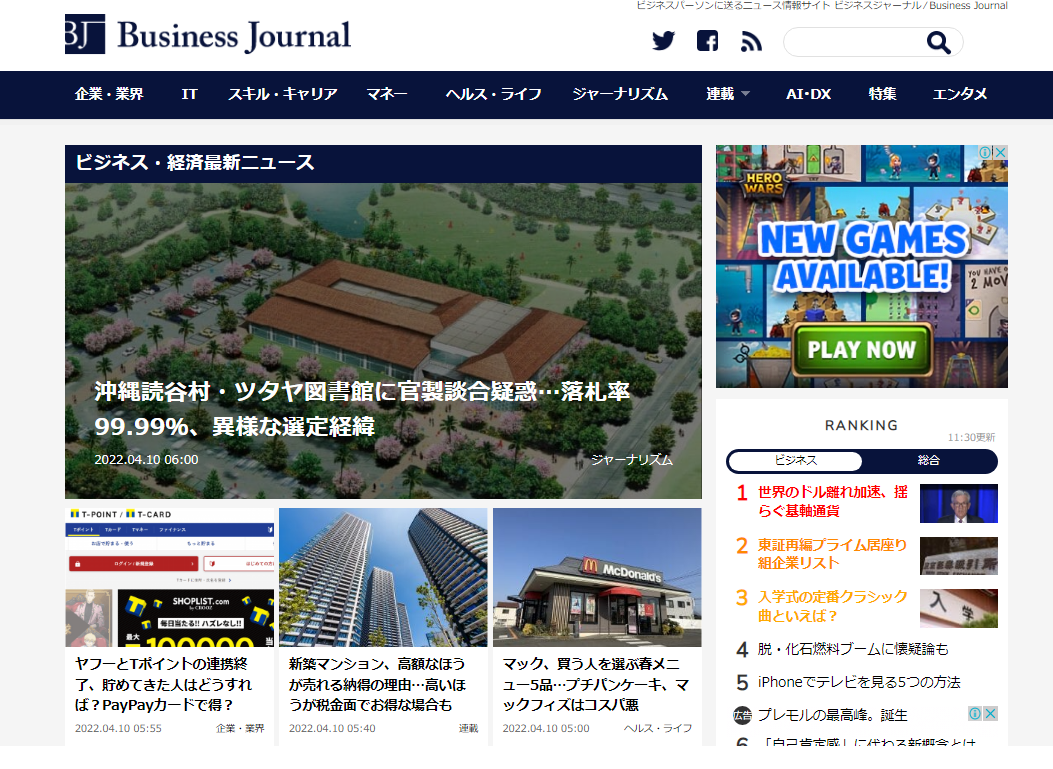Click ranking 2 stock exchange thumbnail
The height and width of the screenshot is (769, 1053).
(958, 555)
